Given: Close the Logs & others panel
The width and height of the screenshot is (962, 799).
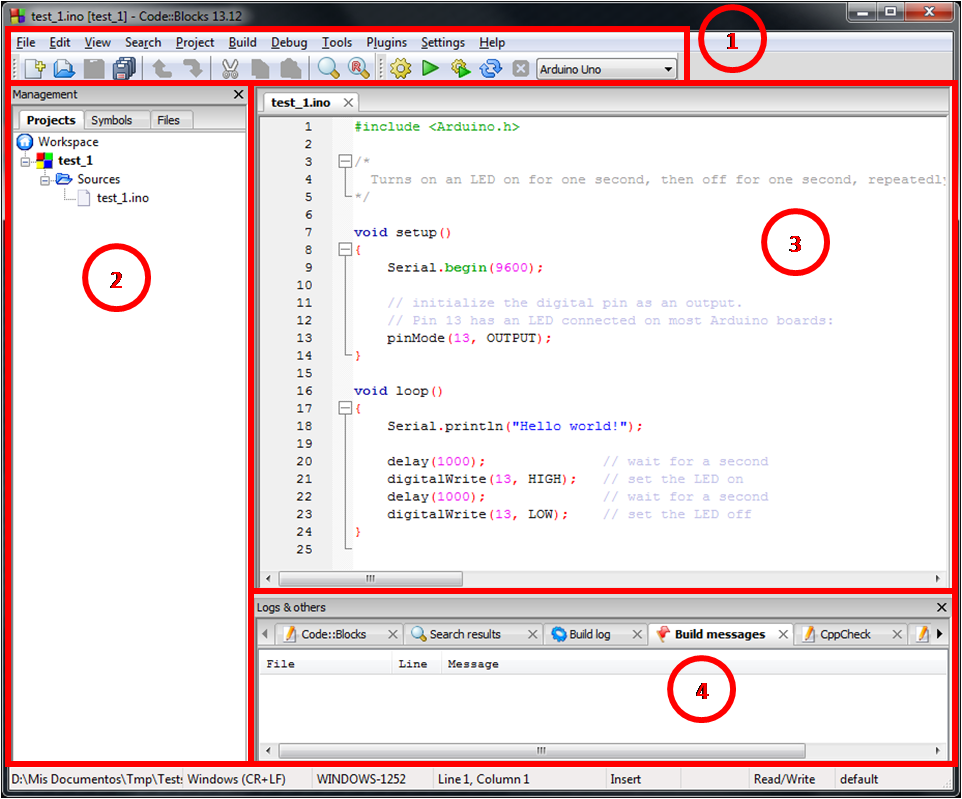Looking at the screenshot, I should 942,608.
